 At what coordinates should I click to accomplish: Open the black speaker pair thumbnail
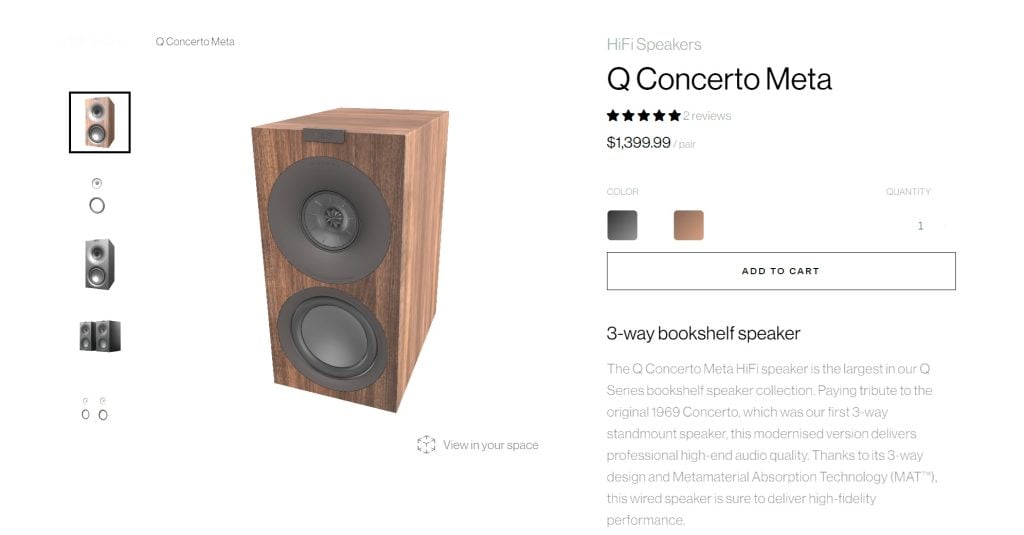pyautogui.click(x=100, y=336)
